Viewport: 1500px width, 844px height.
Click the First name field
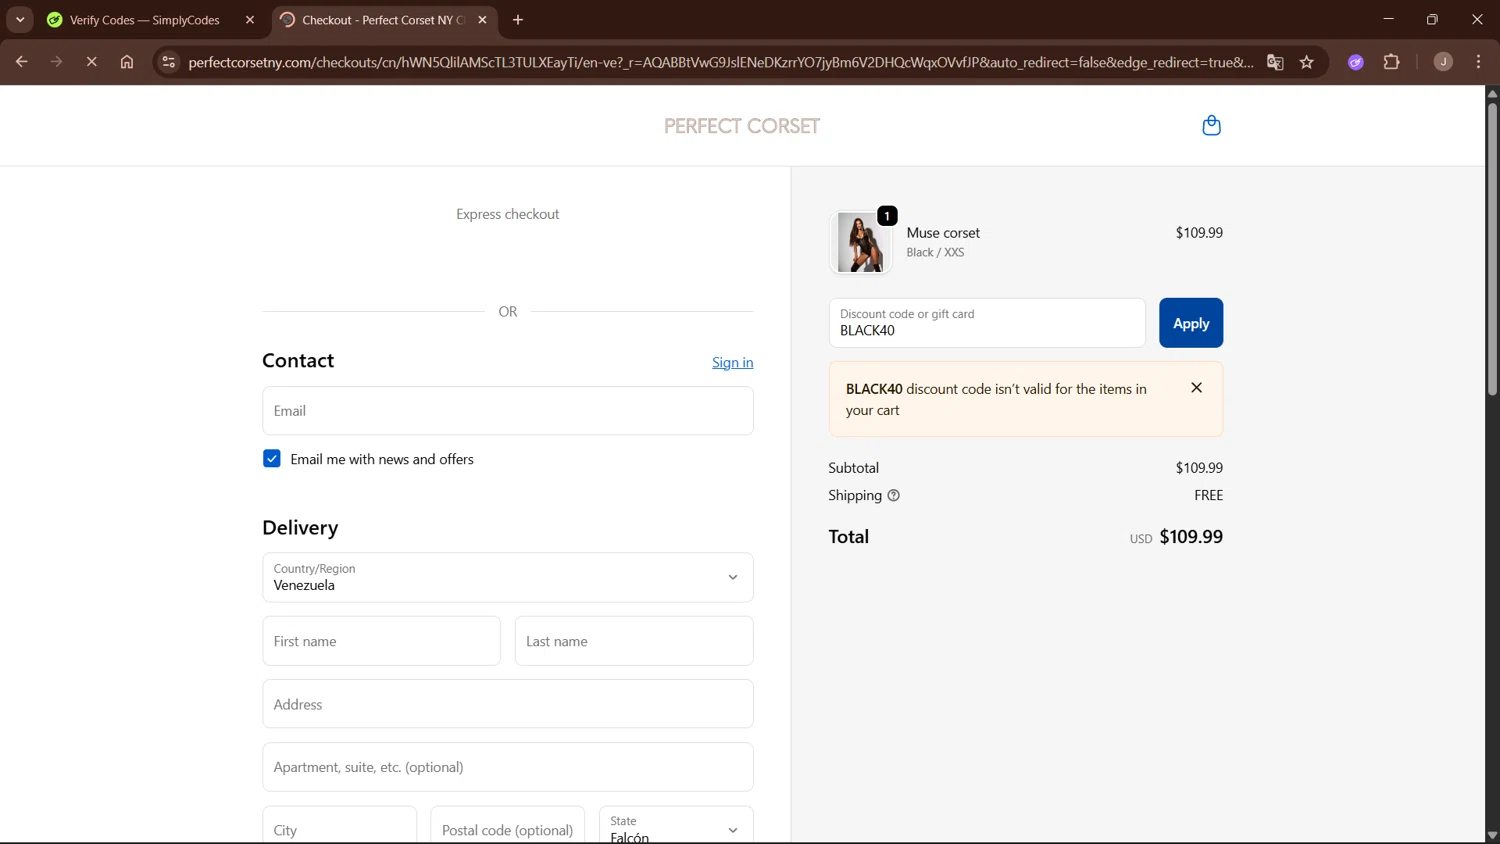(x=381, y=641)
